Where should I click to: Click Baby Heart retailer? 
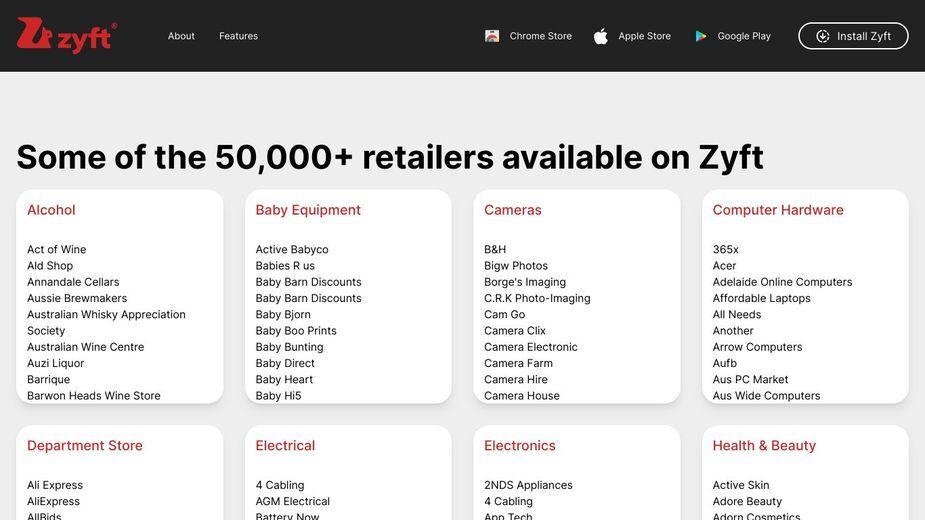point(284,380)
